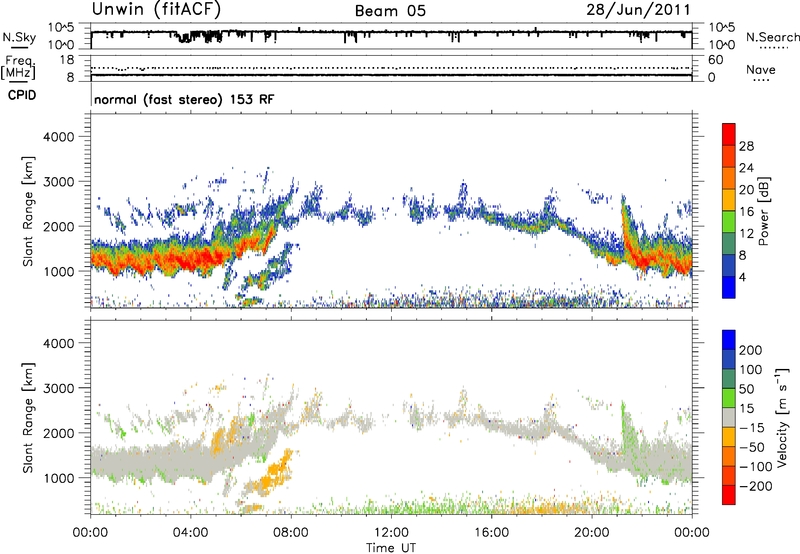Click the yellow 16–20 dB Power colorbar segment
The width and height of the screenshot is (800, 554).
(729, 200)
